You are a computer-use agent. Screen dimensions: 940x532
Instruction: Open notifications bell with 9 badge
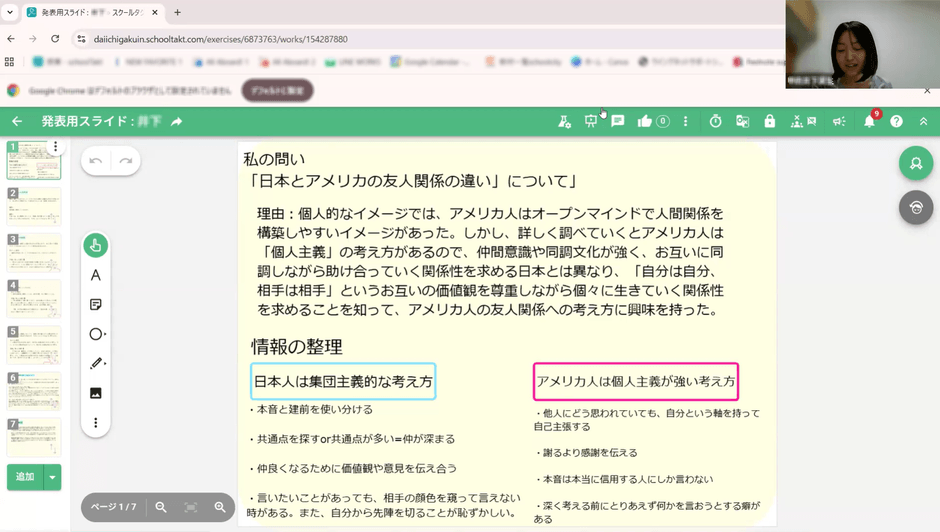pos(869,121)
